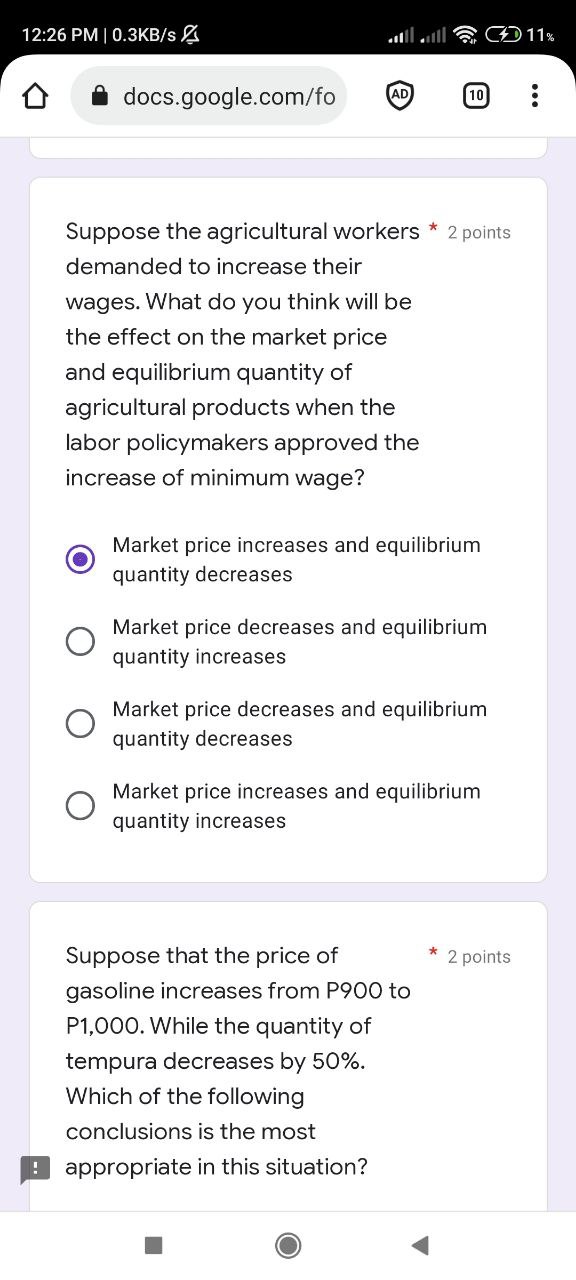Tap the AdBlock shield icon
This screenshot has height=1280, width=576.
(400, 95)
